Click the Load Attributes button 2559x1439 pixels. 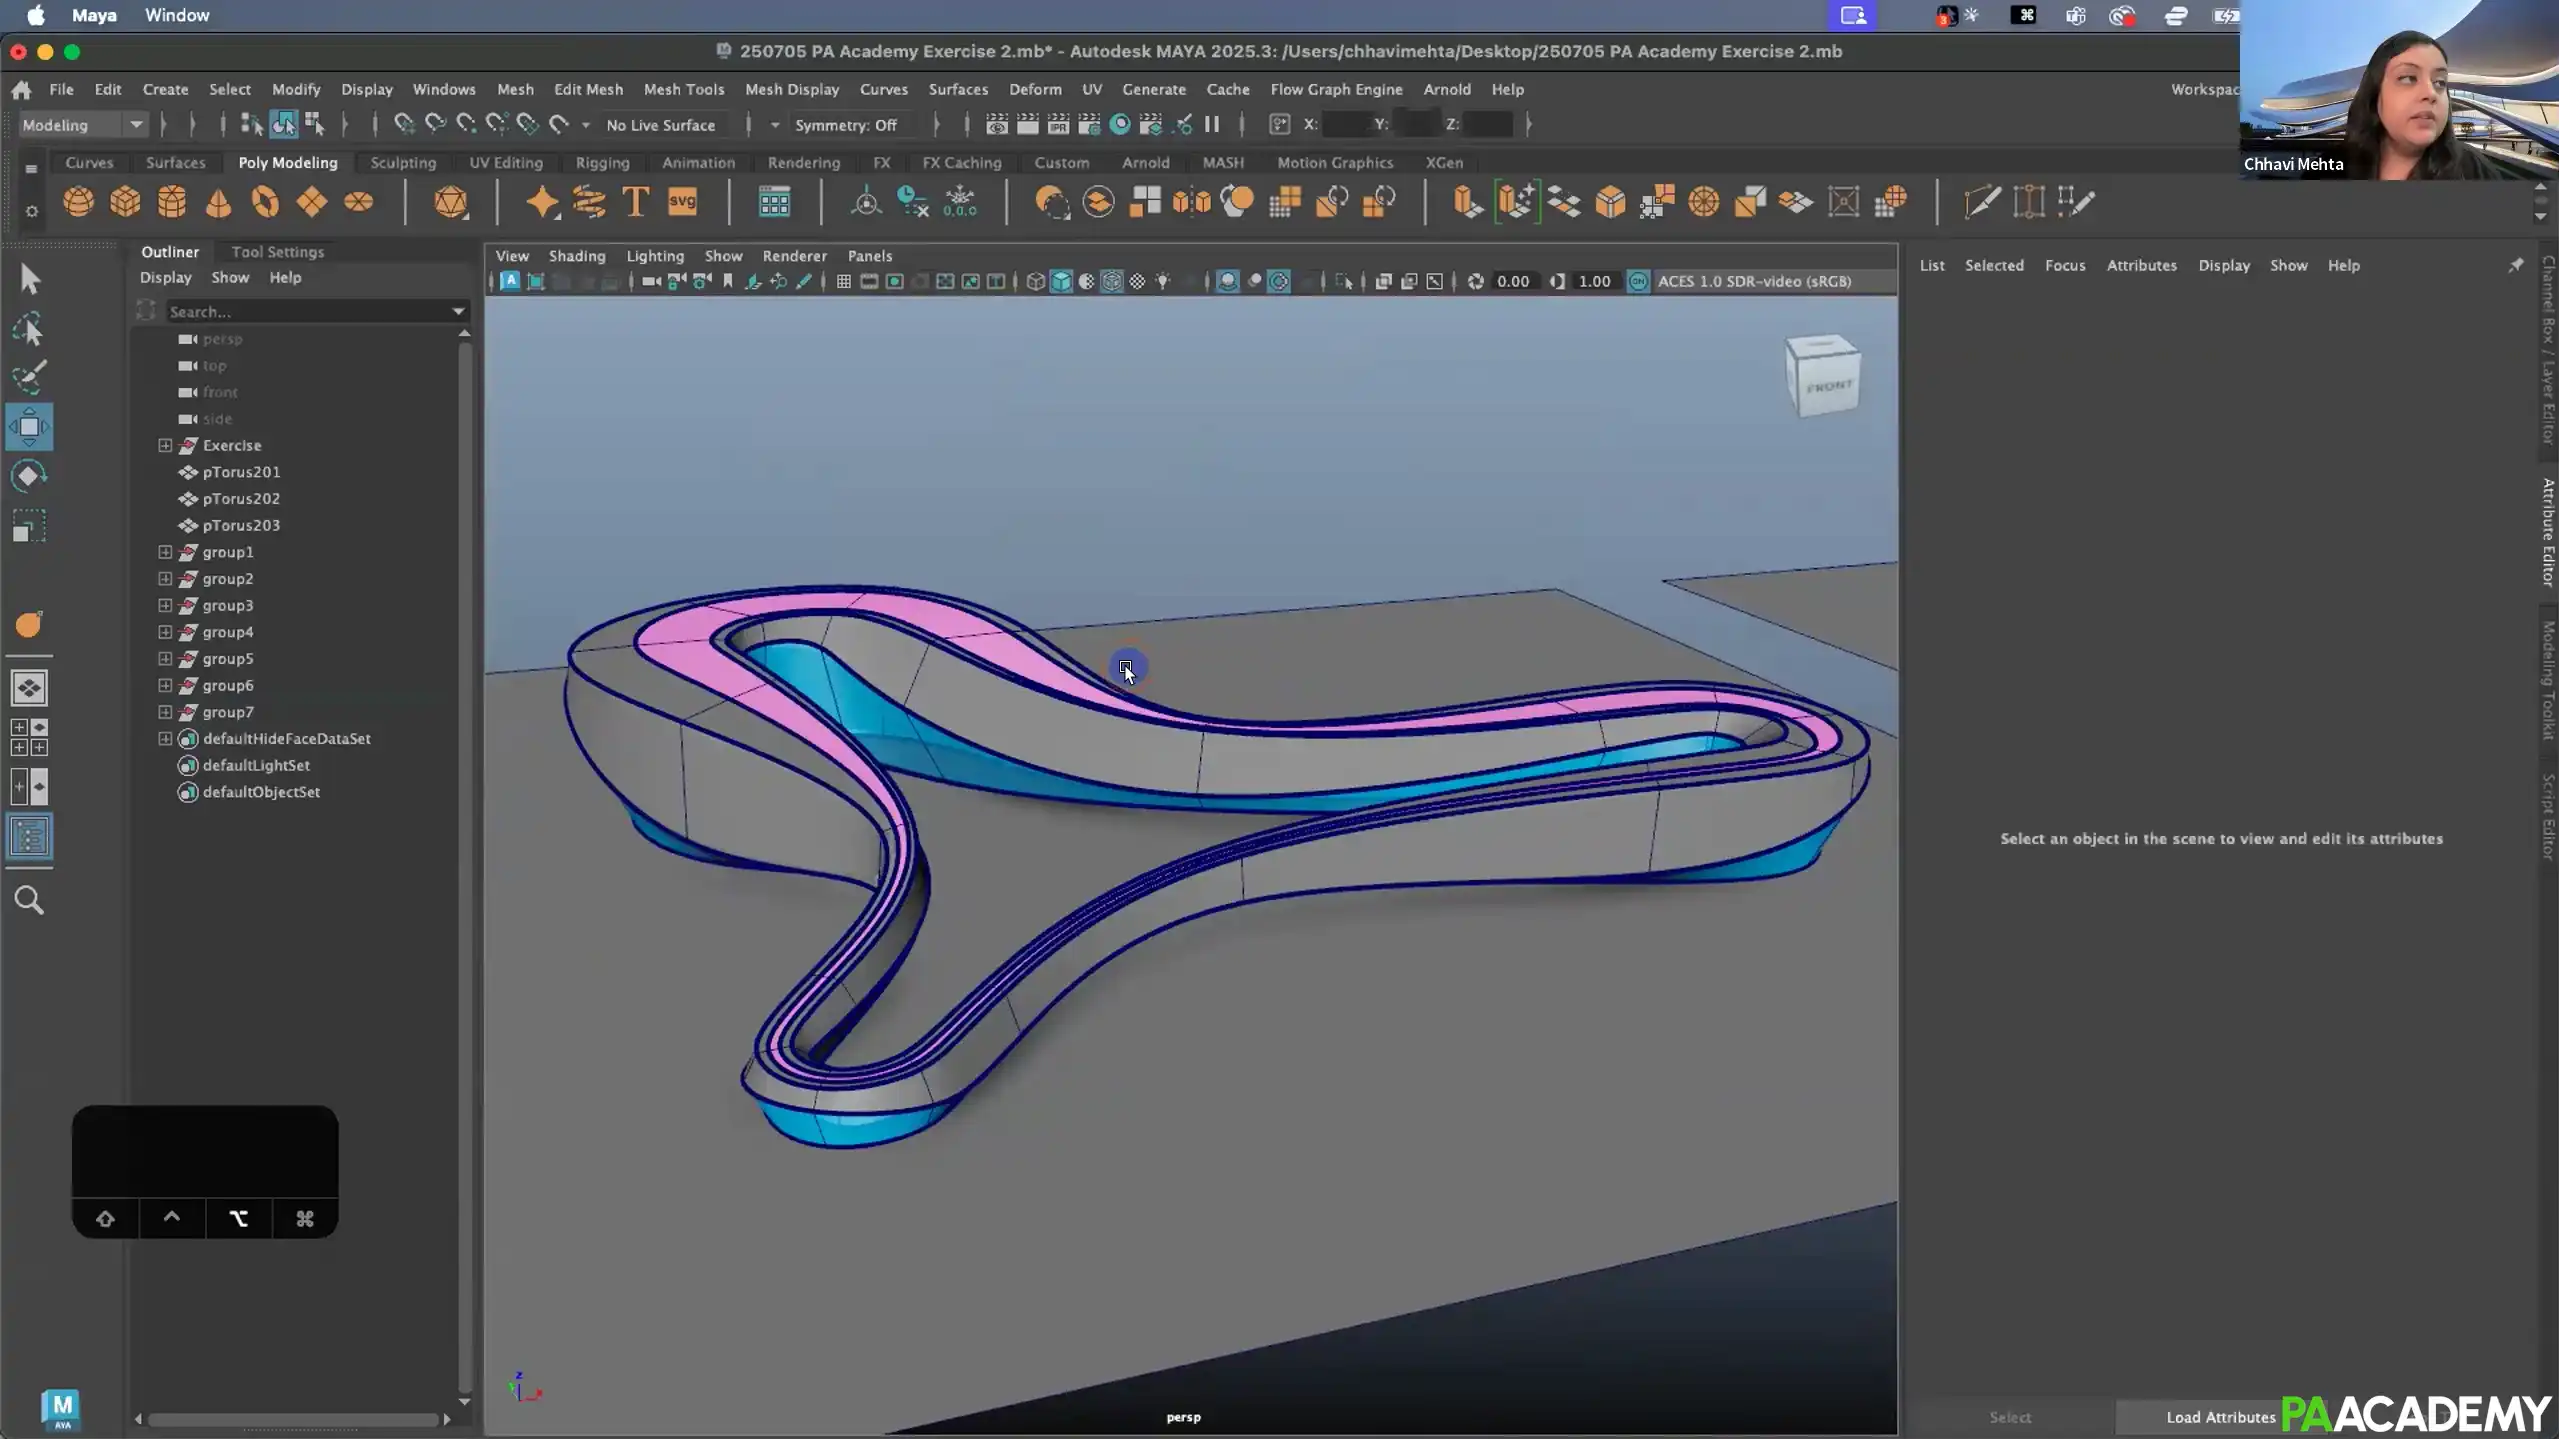2221,1417
